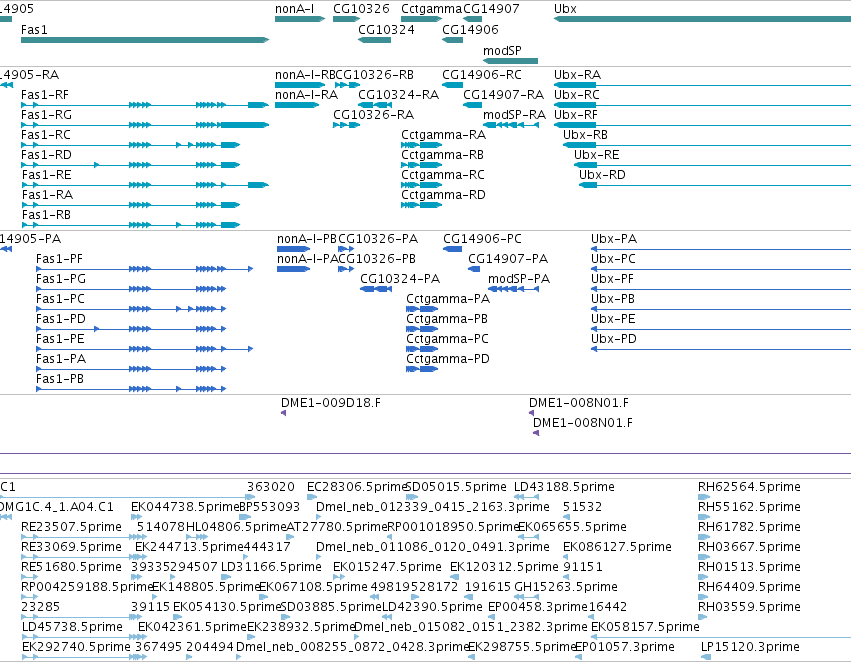Select protein Cctgamma-PD

coord(422,369)
